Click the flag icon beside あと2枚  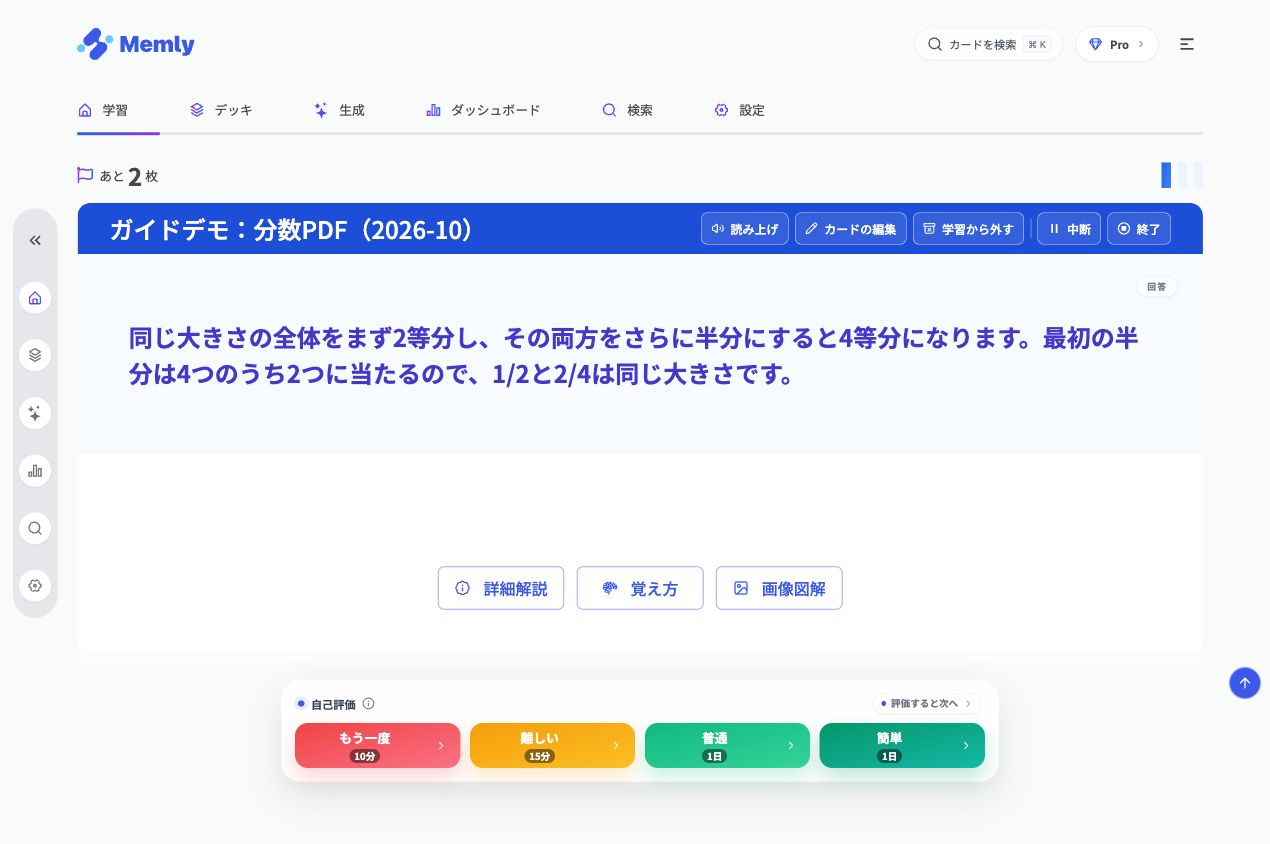tap(85, 175)
